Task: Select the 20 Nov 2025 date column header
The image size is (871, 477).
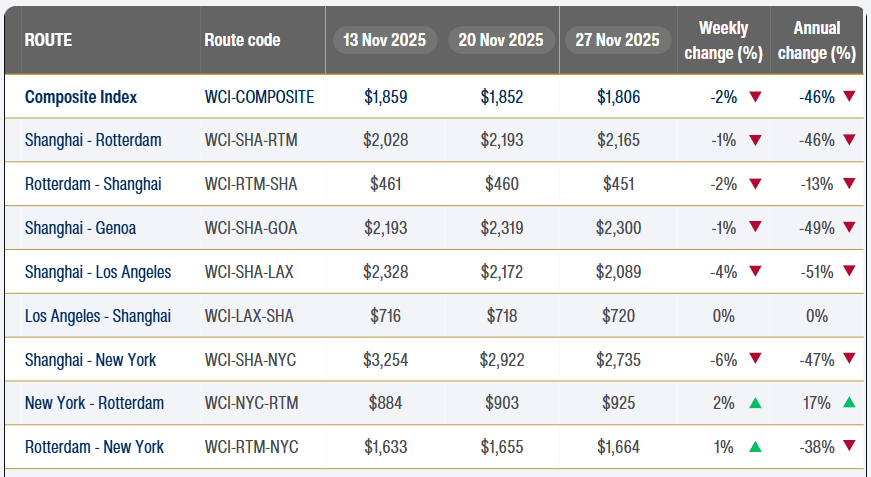Action: click(x=501, y=40)
